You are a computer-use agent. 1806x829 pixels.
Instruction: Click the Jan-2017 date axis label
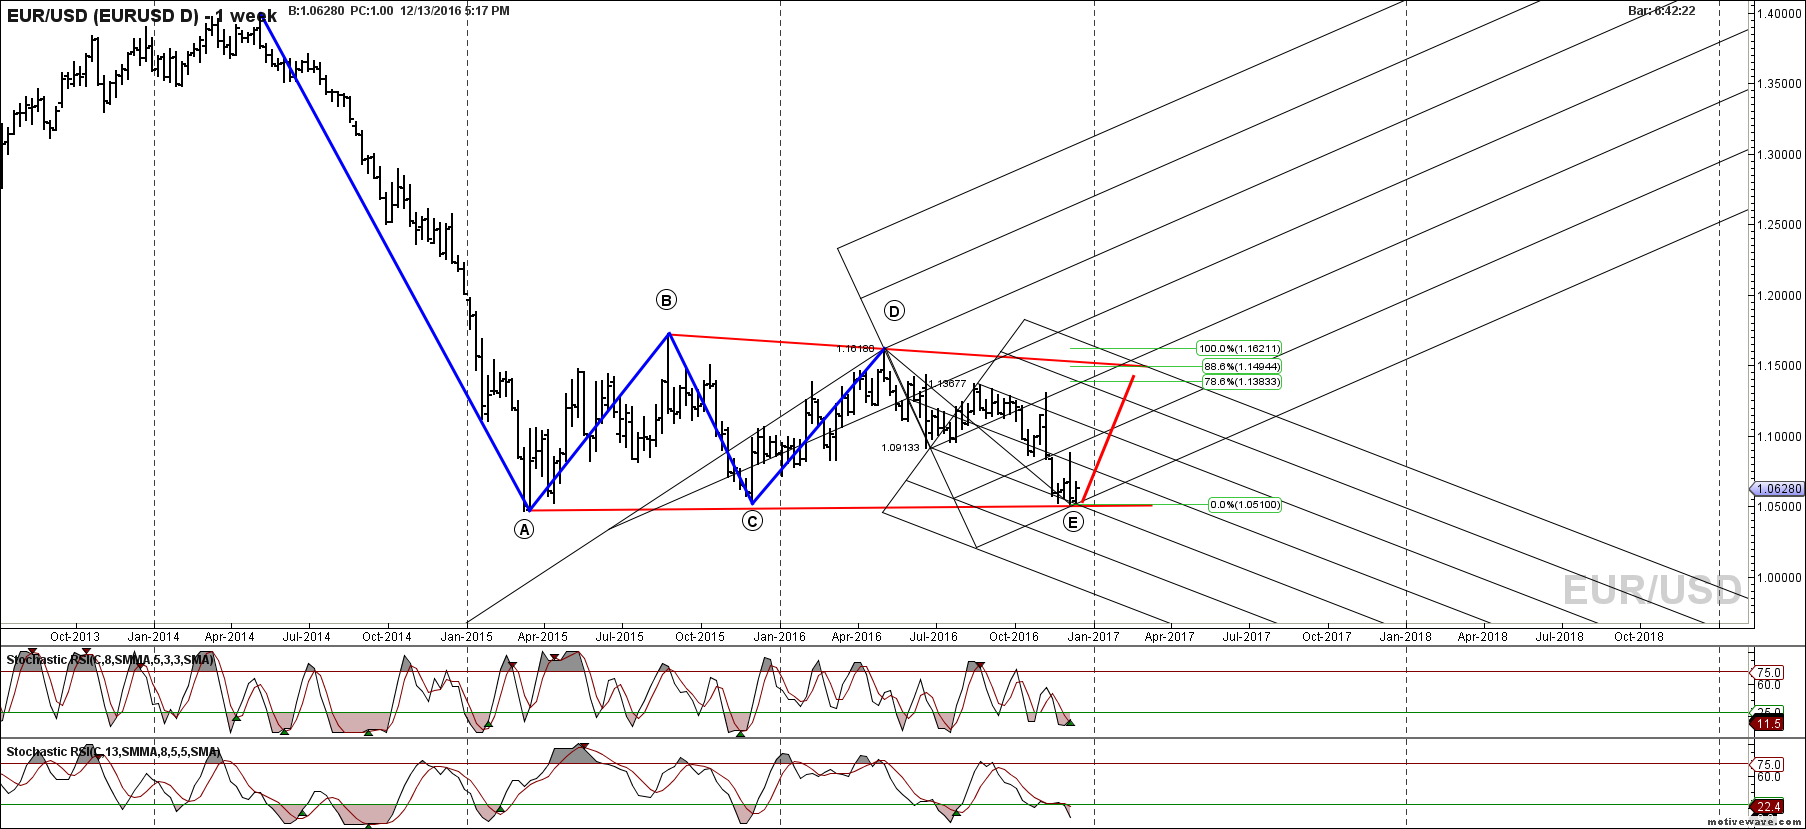[x=1093, y=637]
